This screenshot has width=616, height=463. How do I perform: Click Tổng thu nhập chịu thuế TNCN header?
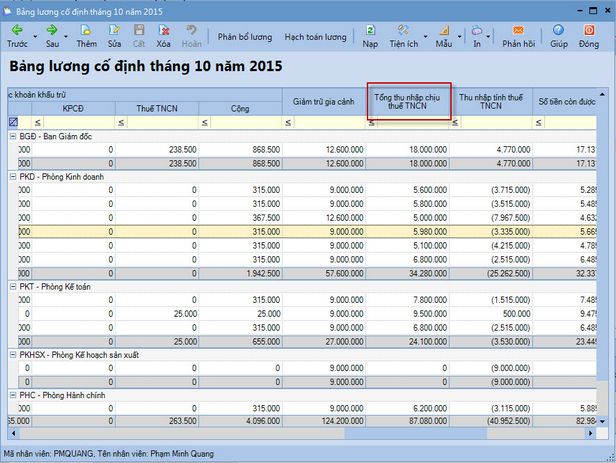[407, 102]
